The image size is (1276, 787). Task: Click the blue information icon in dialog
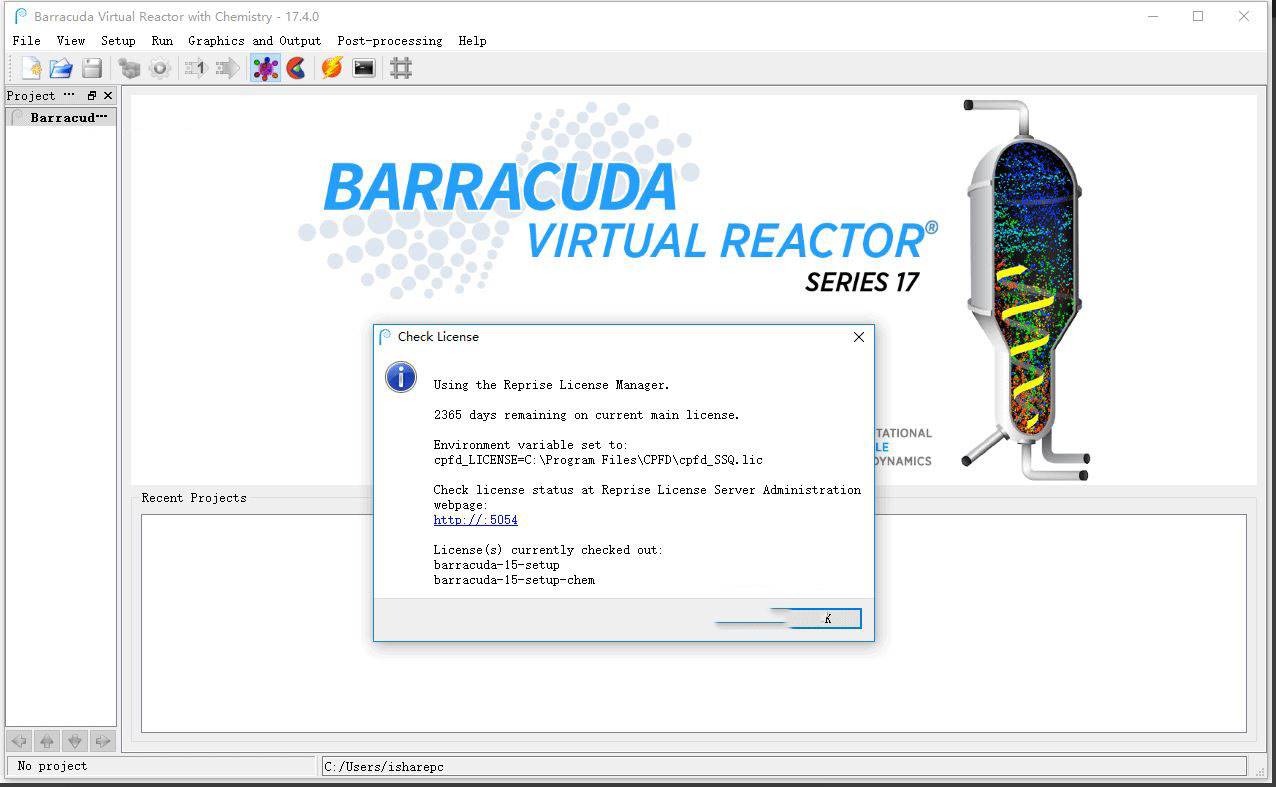click(401, 377)
